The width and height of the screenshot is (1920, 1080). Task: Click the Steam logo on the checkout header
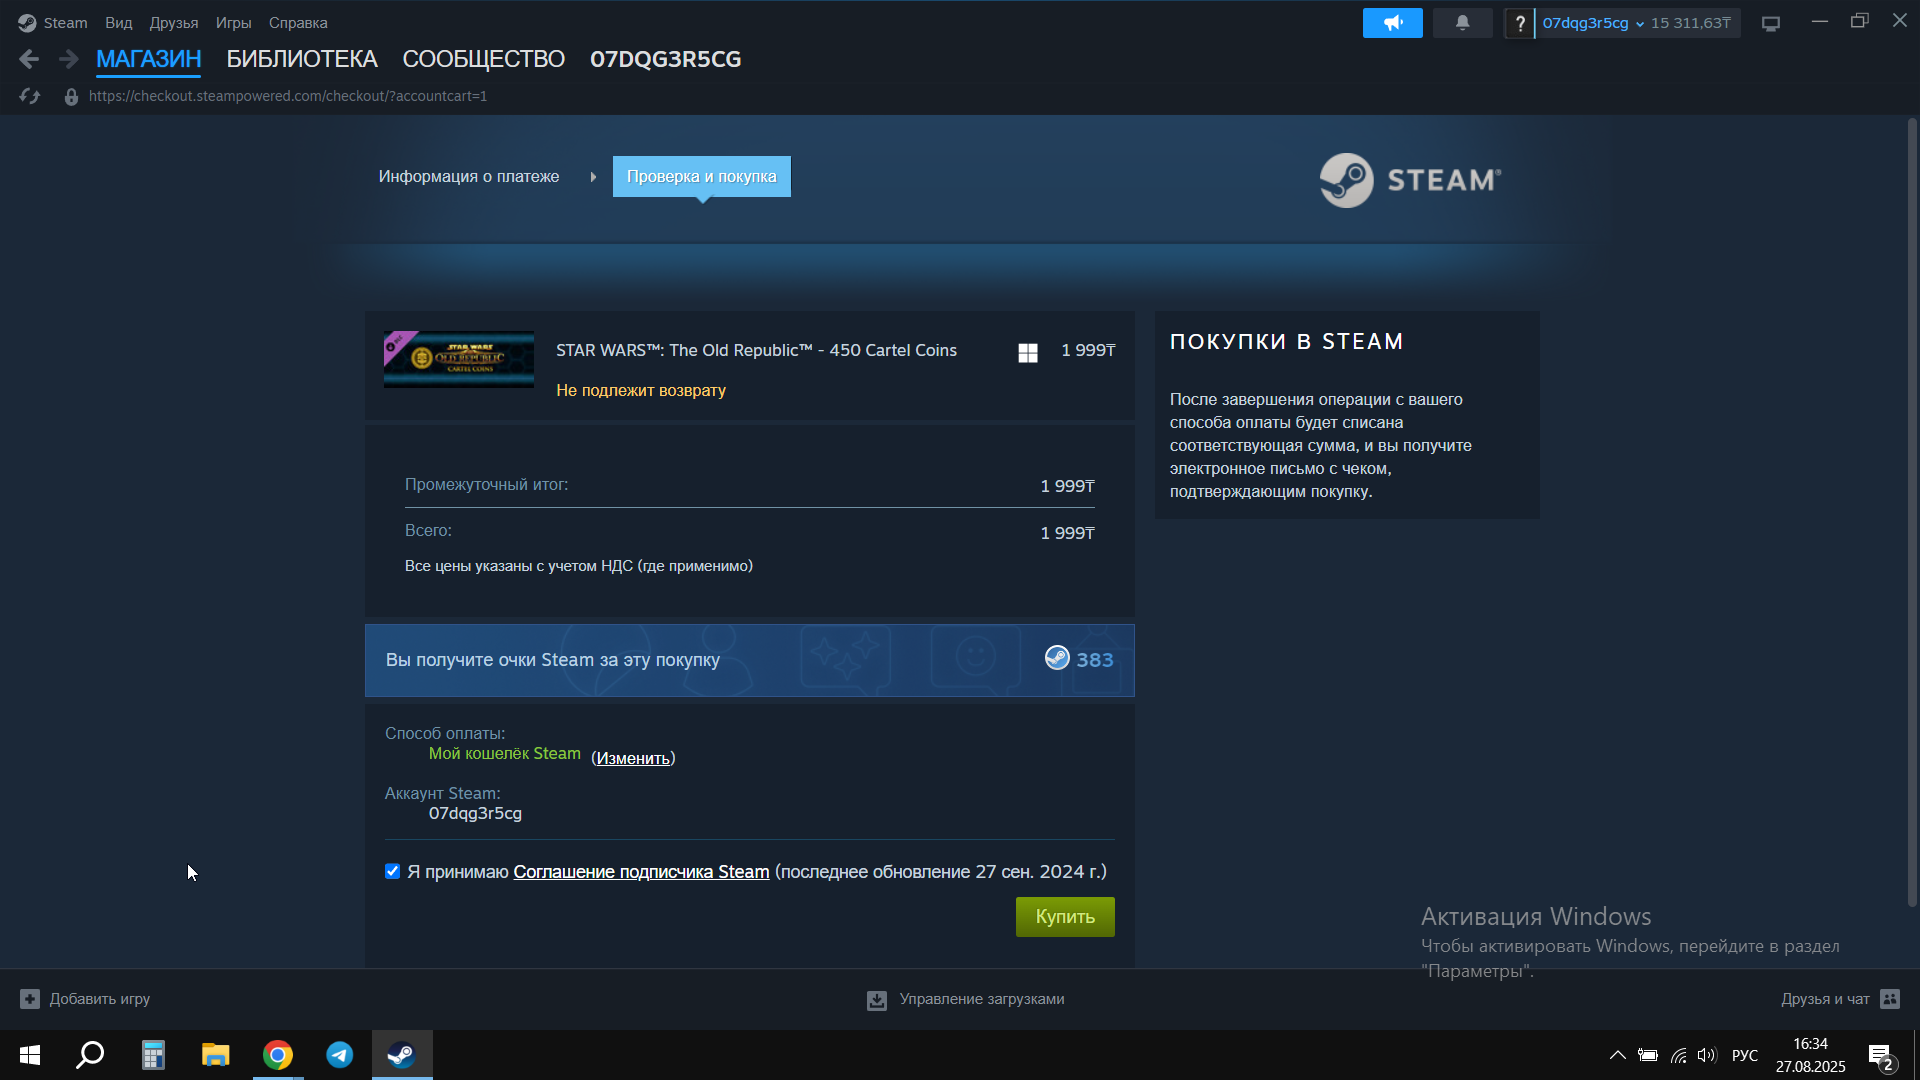coord(1410,180)
